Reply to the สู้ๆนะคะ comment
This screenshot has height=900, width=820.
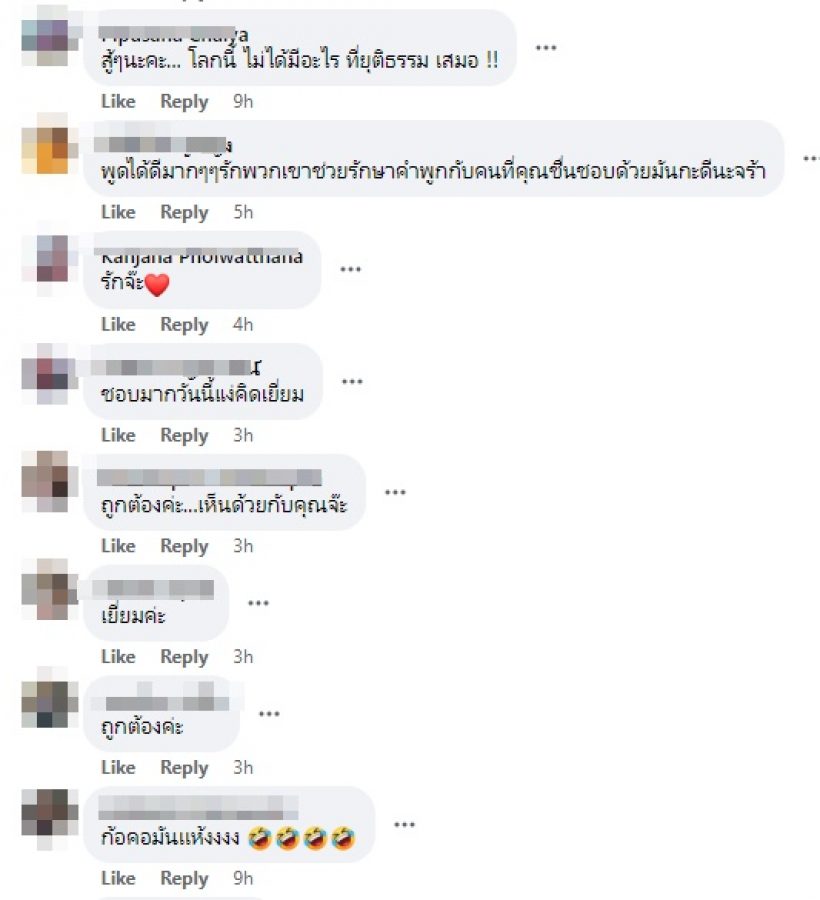tap(184, 102)
